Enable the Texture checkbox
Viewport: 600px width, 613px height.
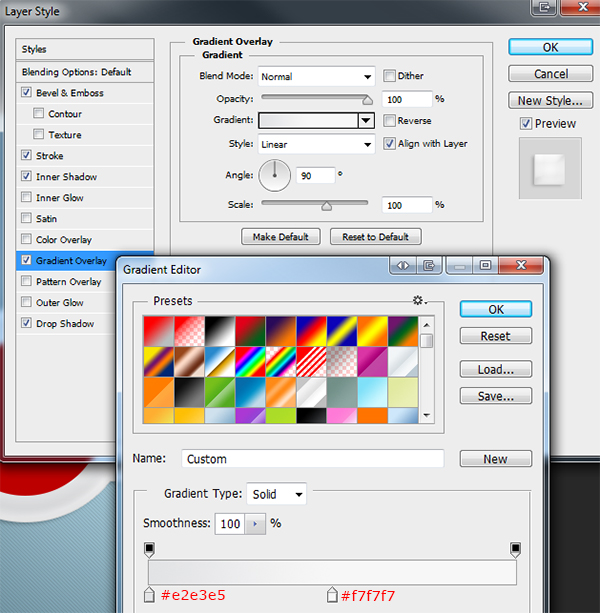pos(38,134)
